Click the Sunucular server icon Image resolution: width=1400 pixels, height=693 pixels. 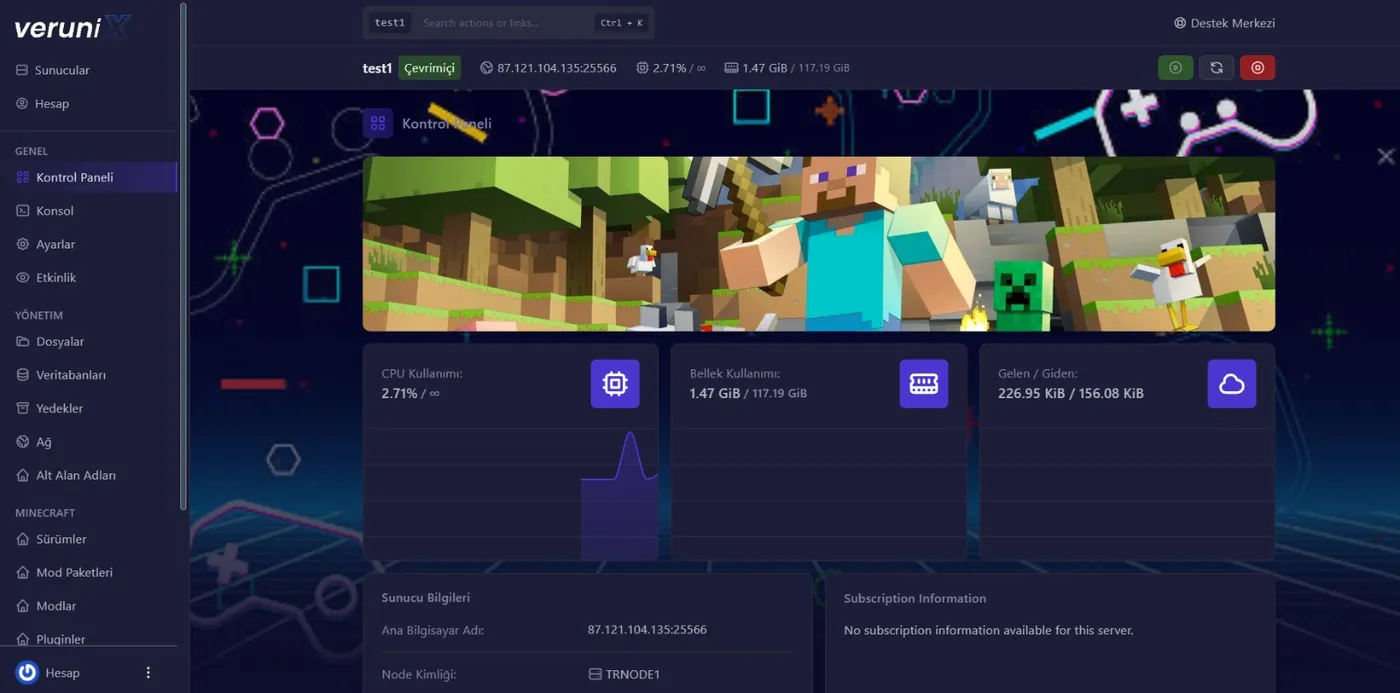click(x=22, y=70)
